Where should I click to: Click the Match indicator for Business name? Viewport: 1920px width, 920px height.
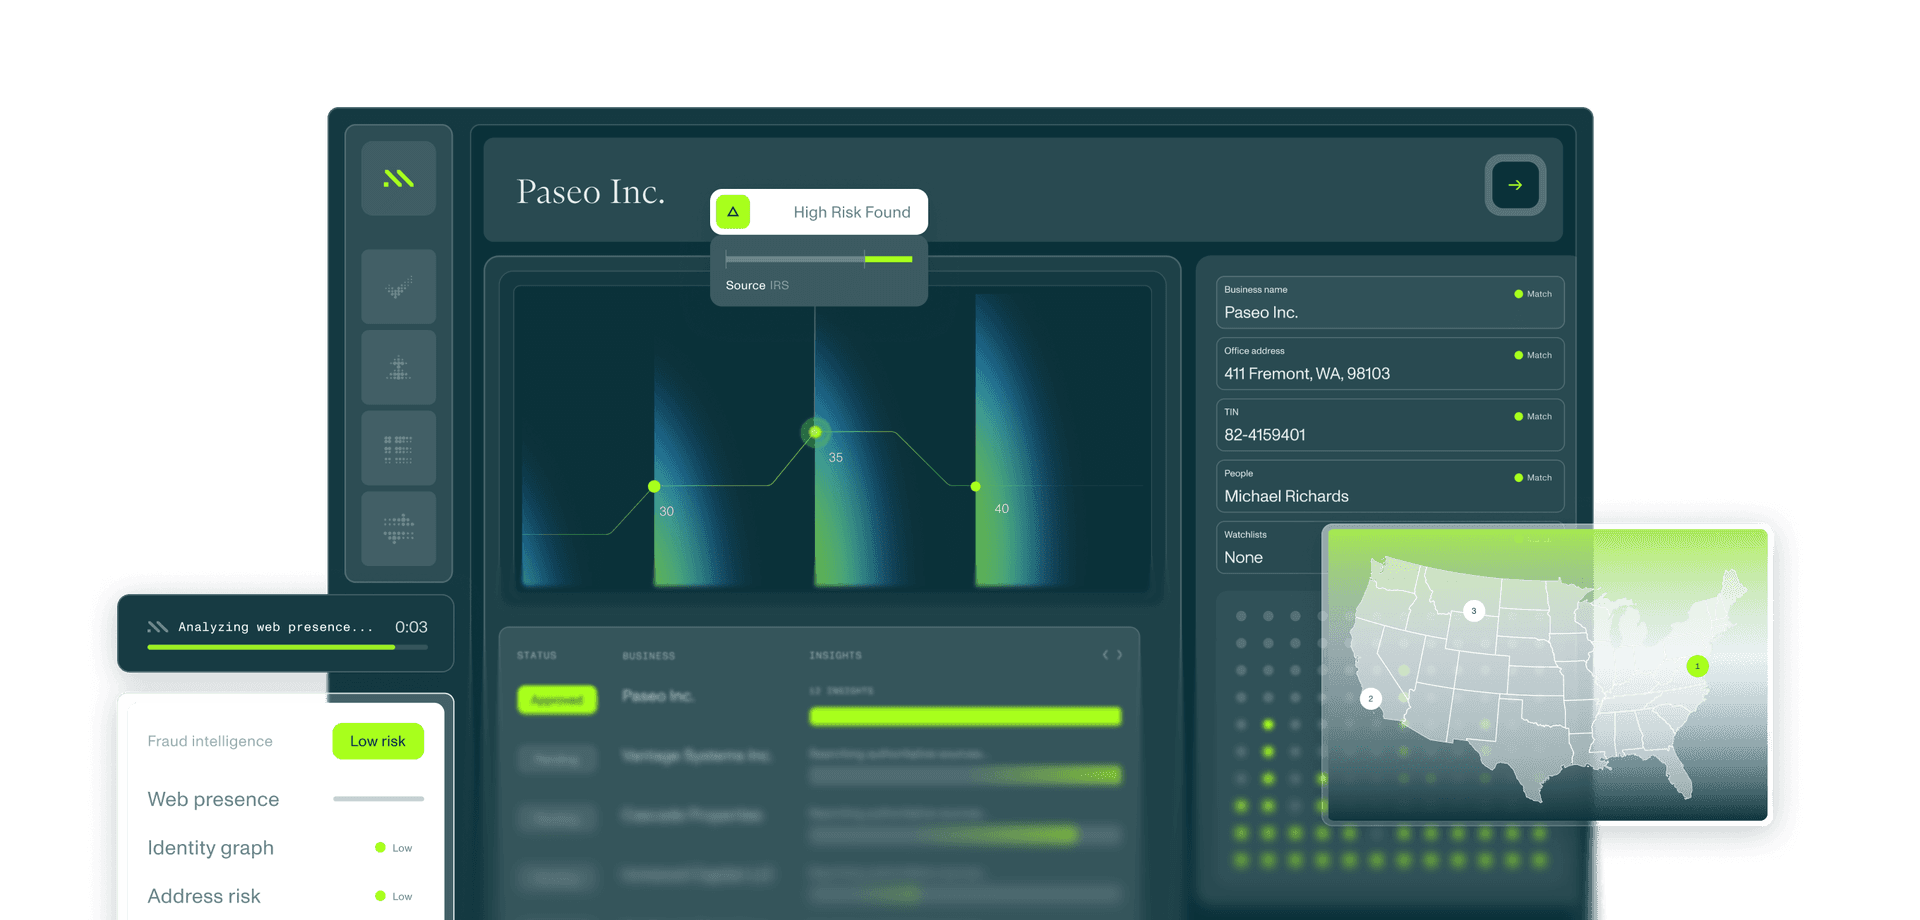1532,294
